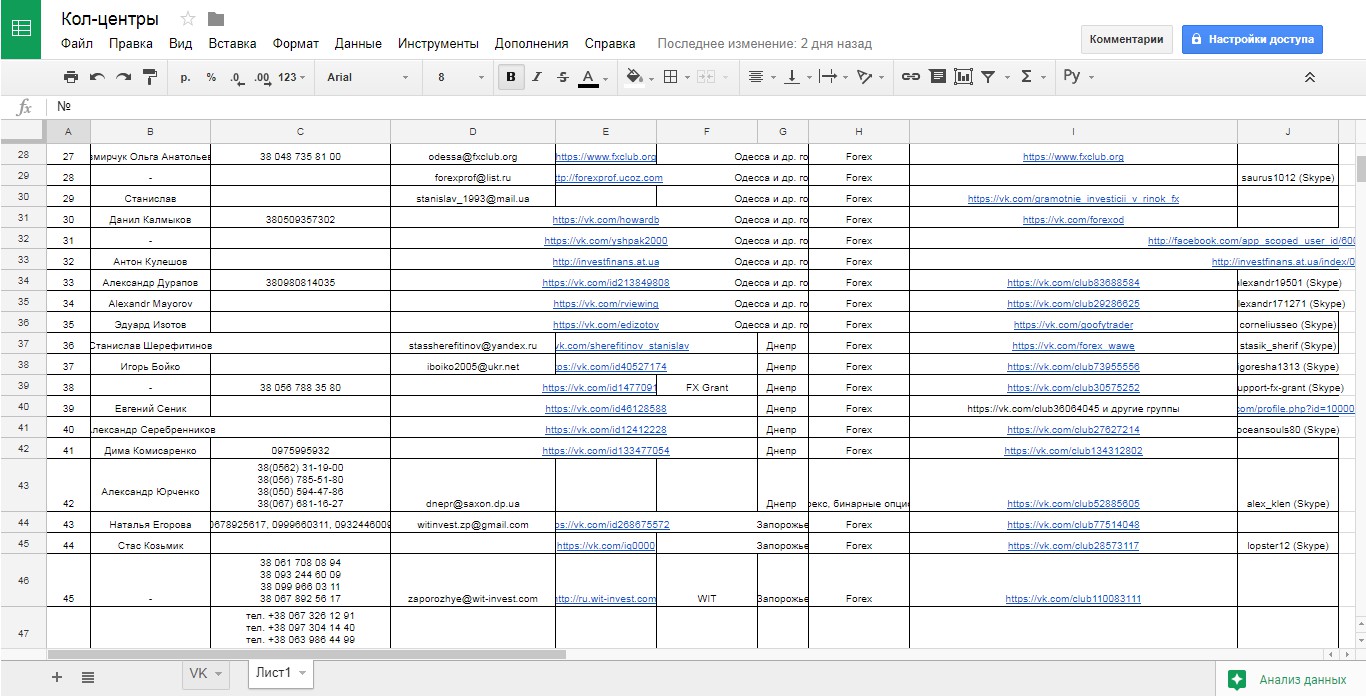Redo the last action

click(123, 77)
